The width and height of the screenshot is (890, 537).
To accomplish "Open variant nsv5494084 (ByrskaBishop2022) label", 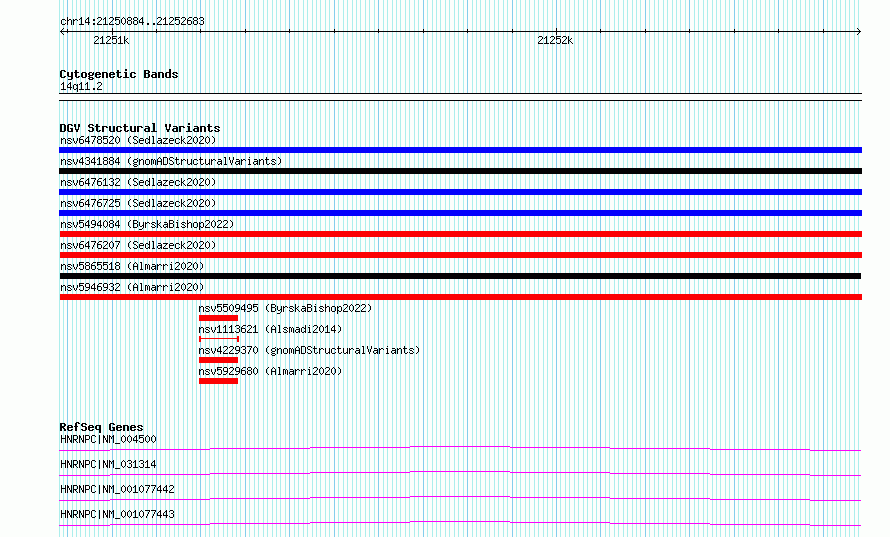I will click(x=147, y=224).
